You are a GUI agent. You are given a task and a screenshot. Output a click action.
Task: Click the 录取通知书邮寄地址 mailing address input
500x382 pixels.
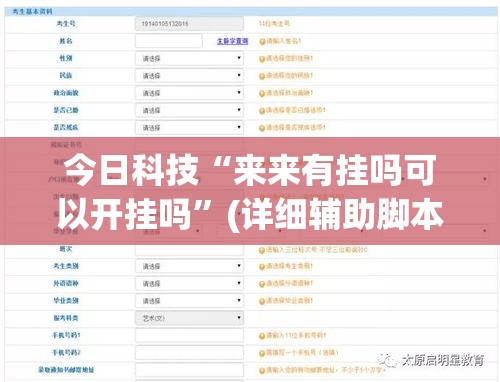[x=189, y=370]
